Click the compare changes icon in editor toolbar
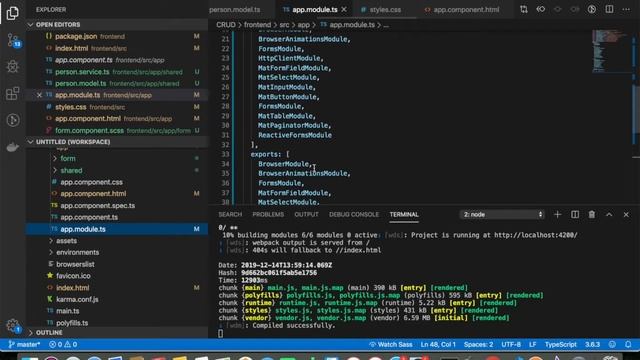Screen dimensions: 640x360 click(x=524, y=9)
